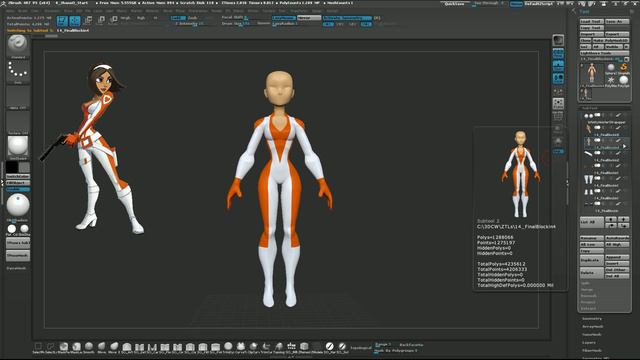Viewport: 640px width, 360px height.
Task: Enable Zsub sculpt mode
Action: point(193,18)
